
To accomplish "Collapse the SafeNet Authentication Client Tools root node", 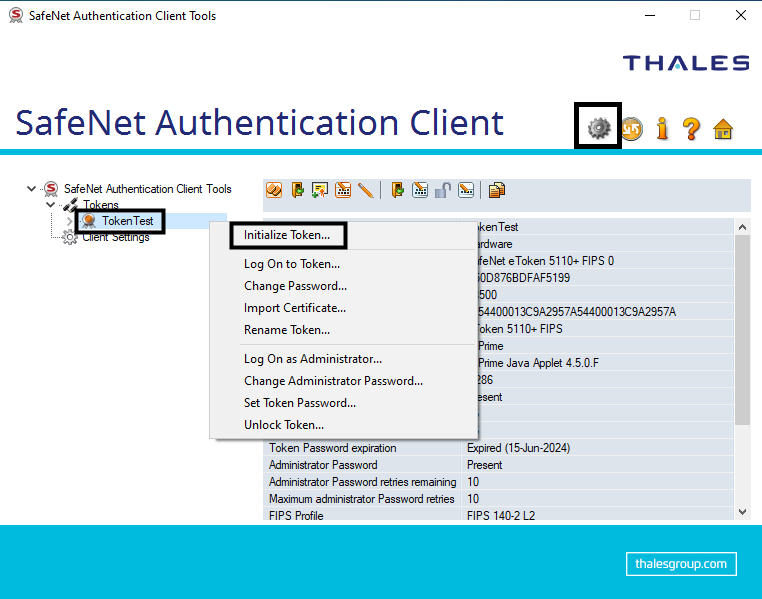I will pos(33,188).
